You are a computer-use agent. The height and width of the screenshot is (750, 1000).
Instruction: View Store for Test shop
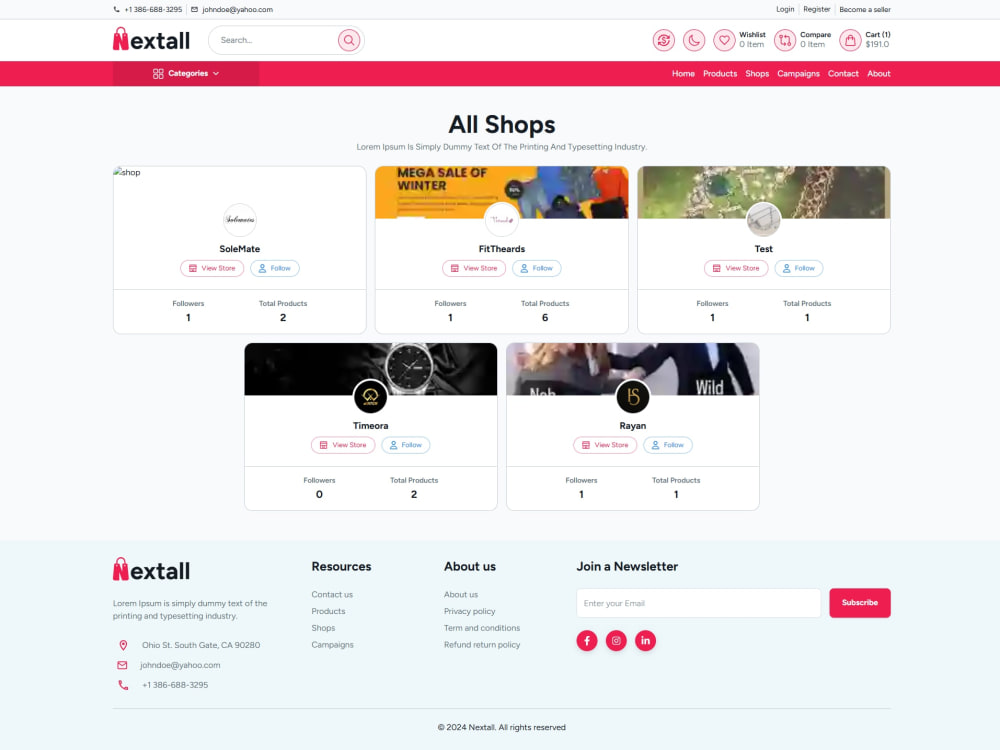point(736,268)
